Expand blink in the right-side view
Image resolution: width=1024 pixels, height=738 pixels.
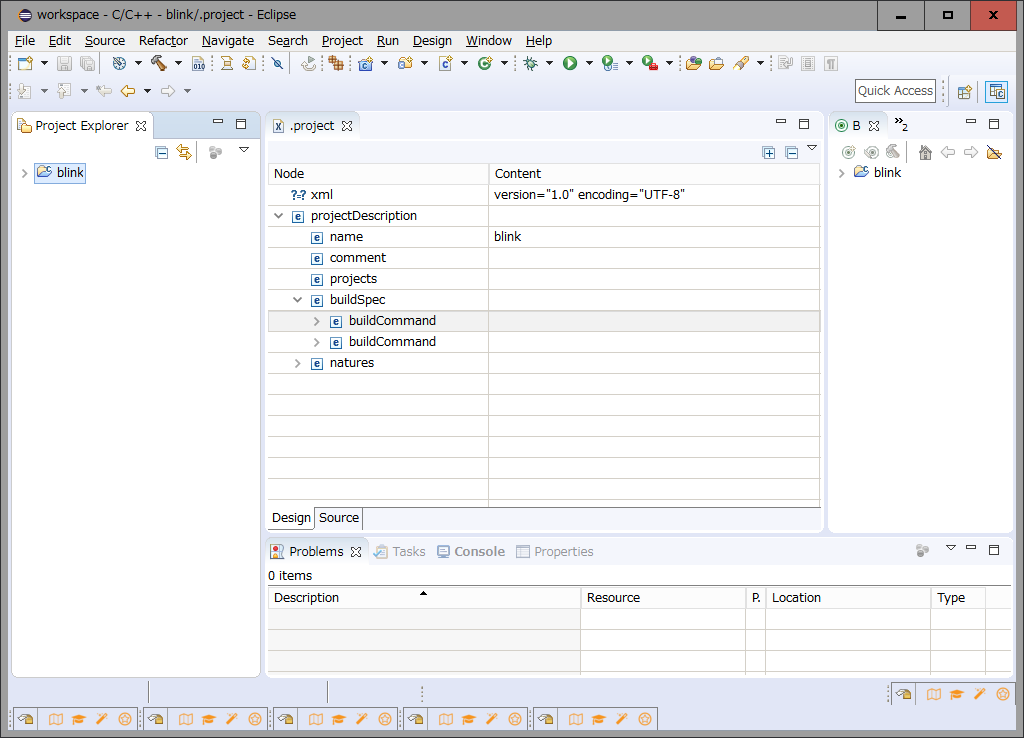[x=842, y=173]
